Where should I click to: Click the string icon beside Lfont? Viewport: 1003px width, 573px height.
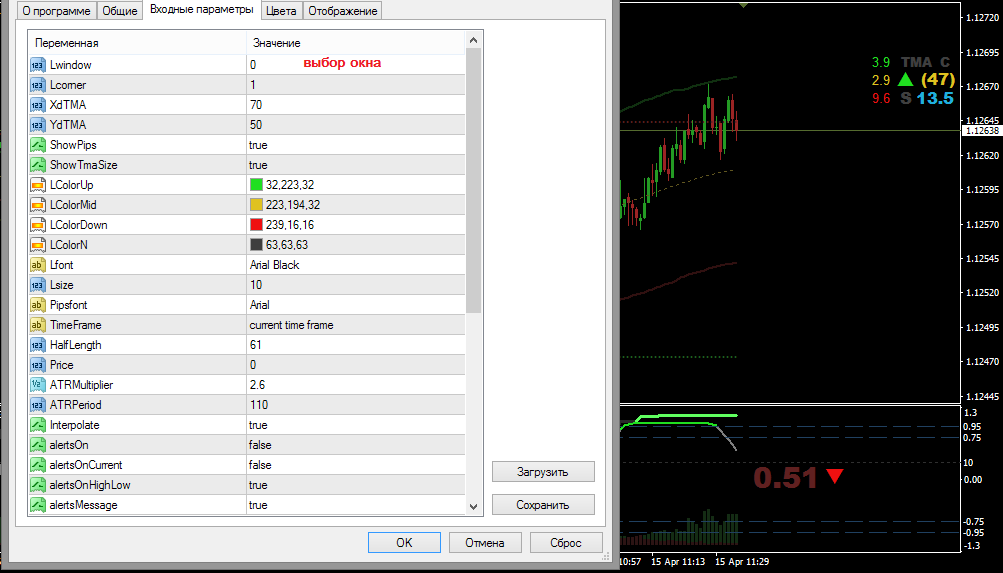(x=38, y=265)
